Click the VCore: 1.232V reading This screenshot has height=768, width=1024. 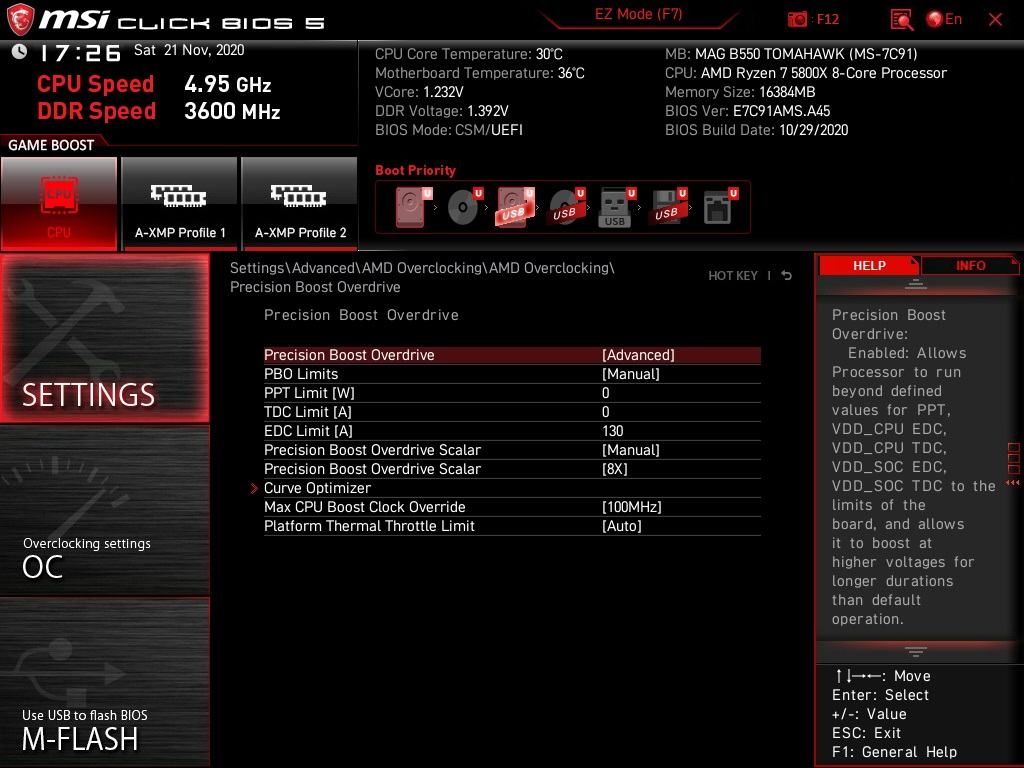tap(419, 91)
